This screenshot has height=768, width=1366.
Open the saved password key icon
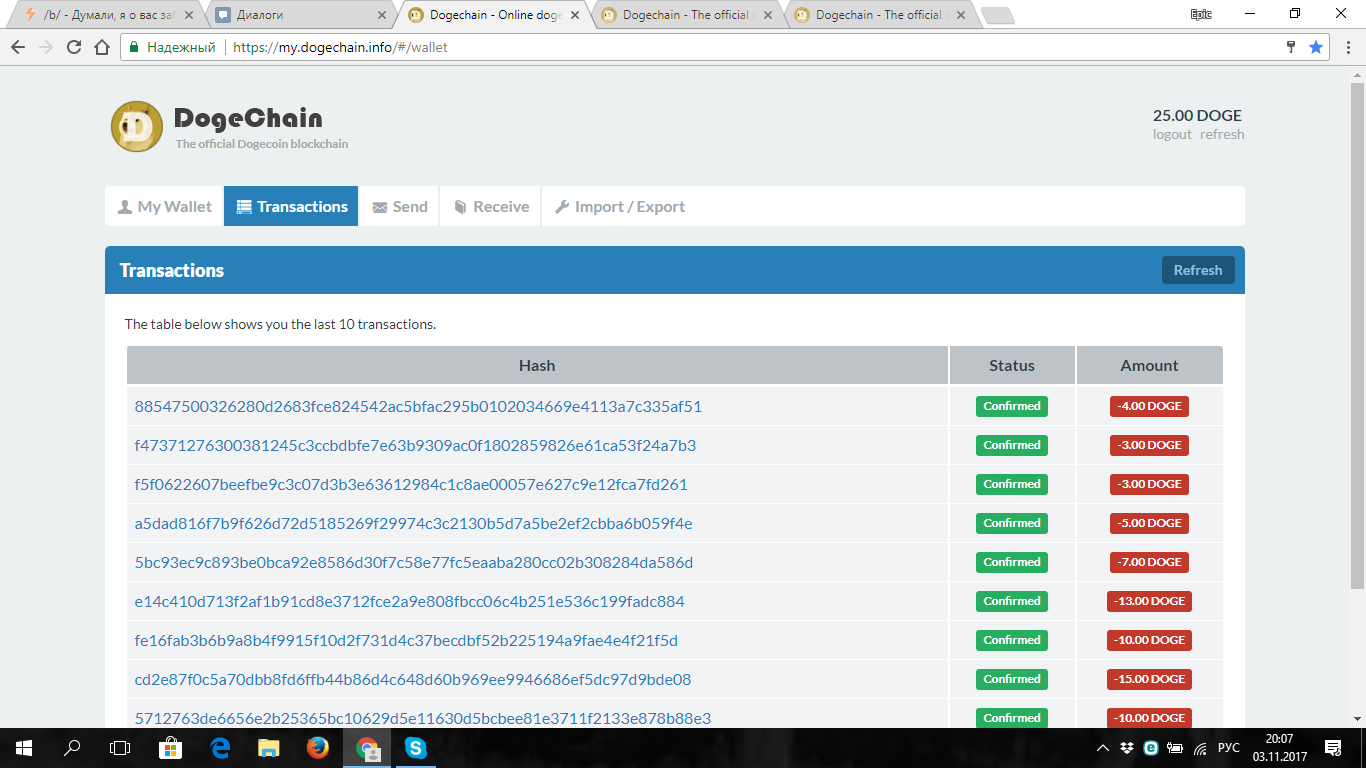[x=1291, y=47]
